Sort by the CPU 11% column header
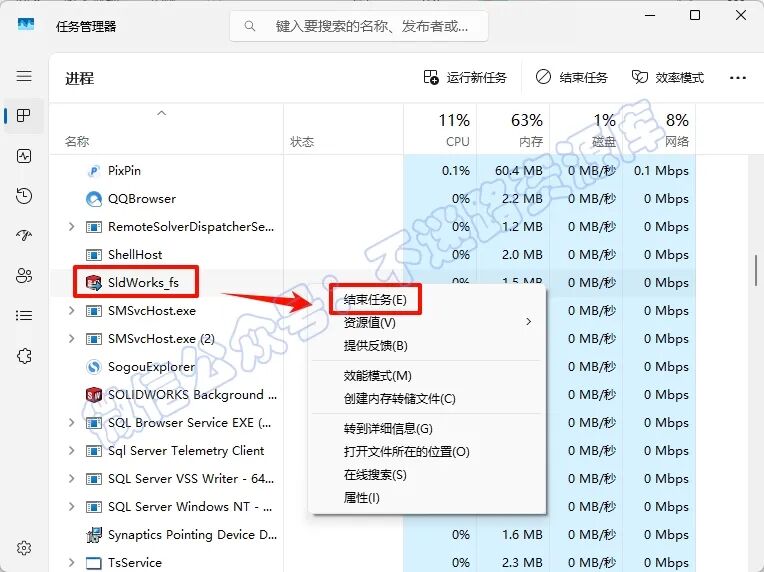764x572 pixels. (x=440, y=130)
